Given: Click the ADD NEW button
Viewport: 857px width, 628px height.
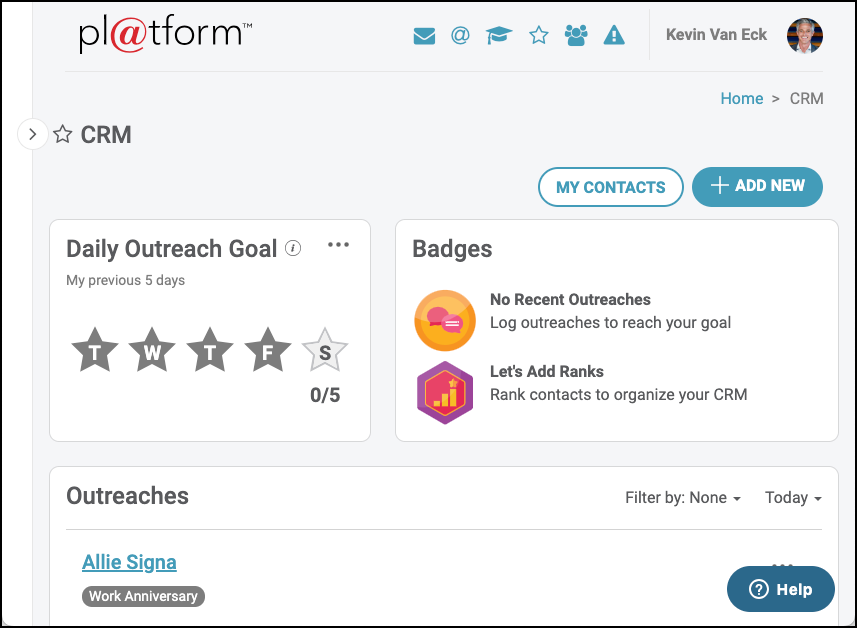Looking at the screenshot, I should (757, 186).
